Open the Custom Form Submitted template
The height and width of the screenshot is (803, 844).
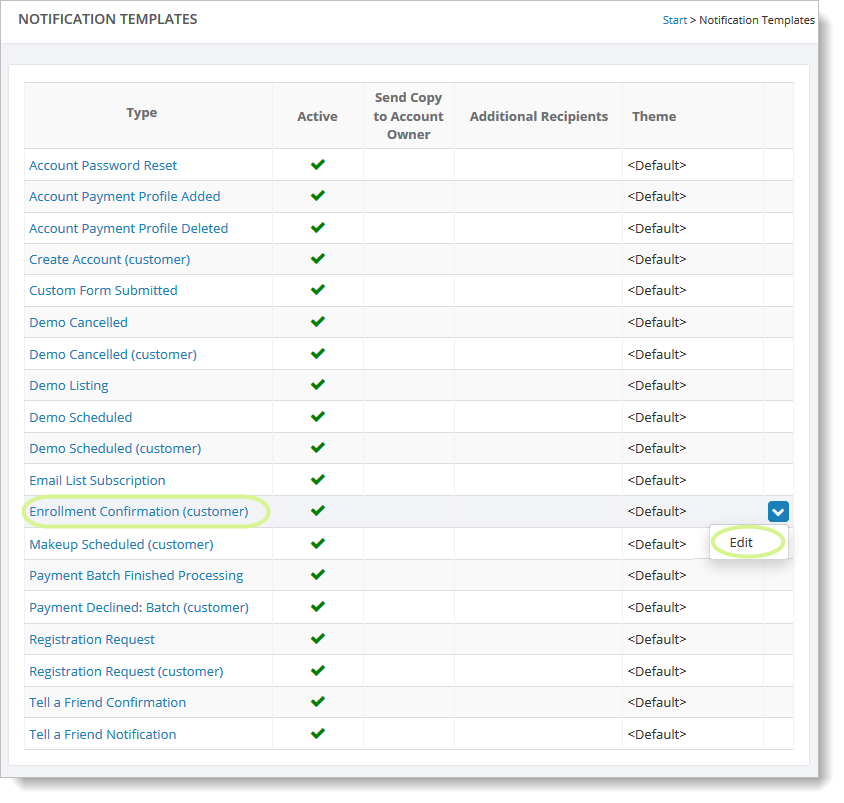click(x=103, y=291)
